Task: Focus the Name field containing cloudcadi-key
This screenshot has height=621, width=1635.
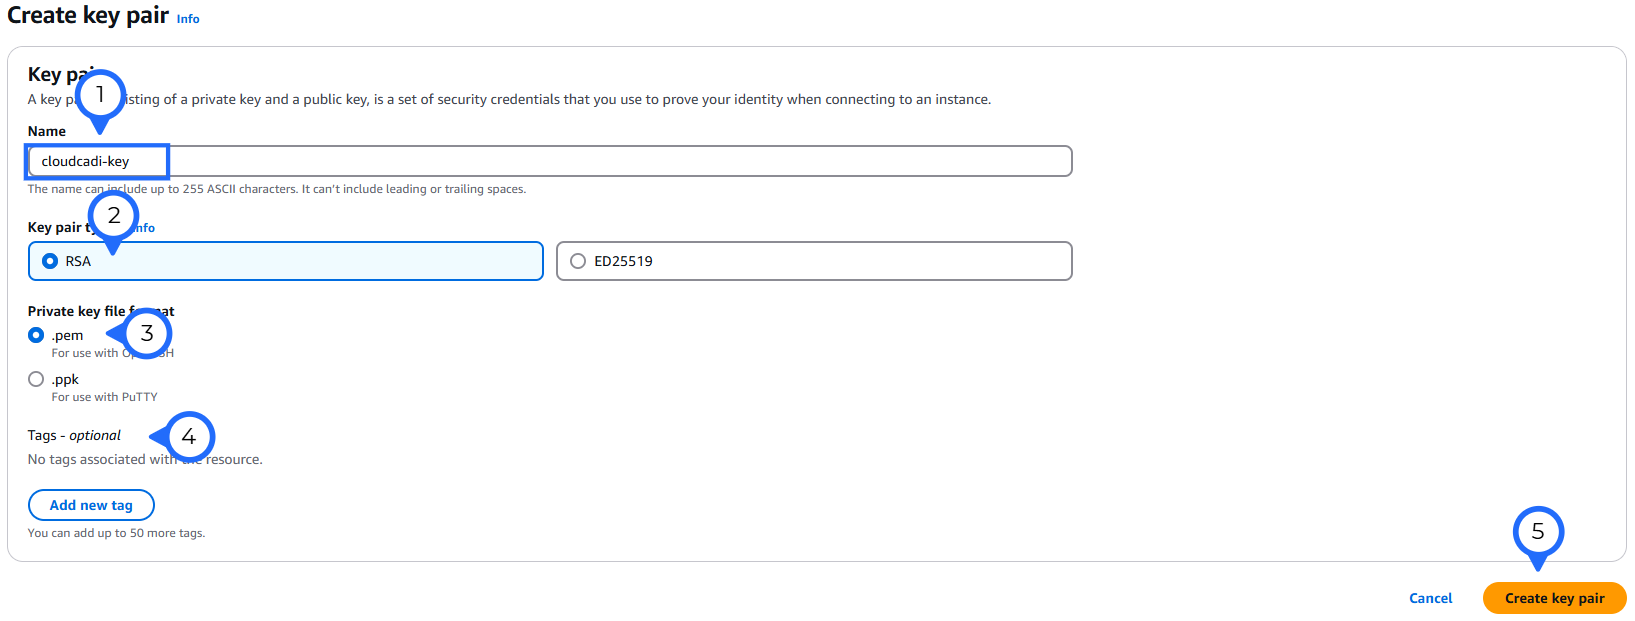Action: 600,161
